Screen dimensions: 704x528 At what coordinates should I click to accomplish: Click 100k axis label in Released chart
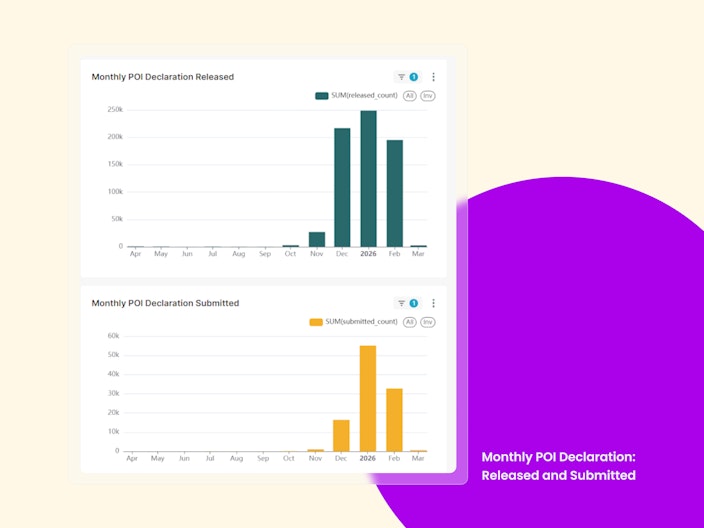[x=115, y=192]
